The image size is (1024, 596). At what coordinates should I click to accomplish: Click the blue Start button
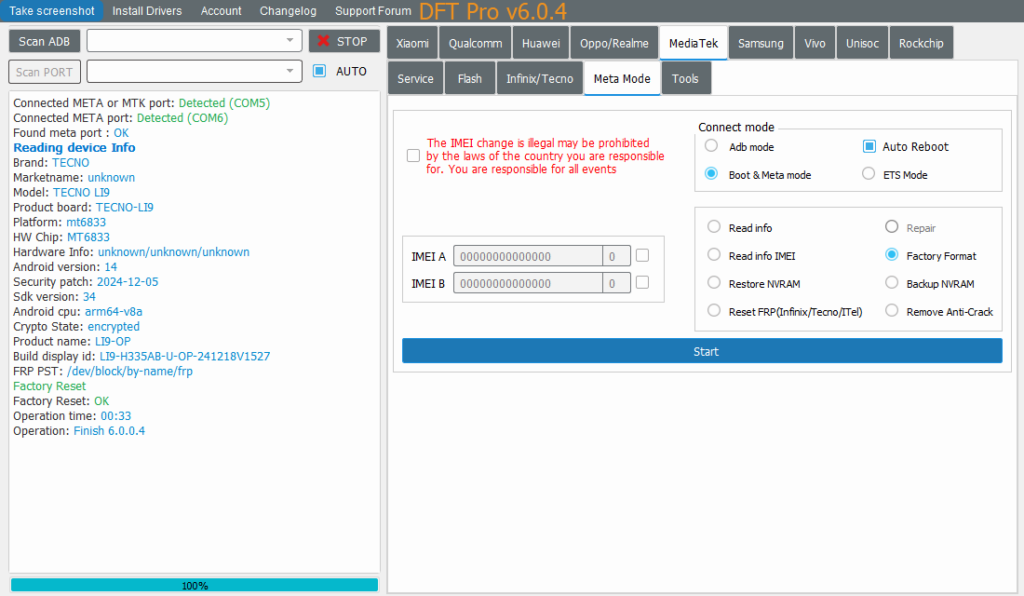(702, 351)
